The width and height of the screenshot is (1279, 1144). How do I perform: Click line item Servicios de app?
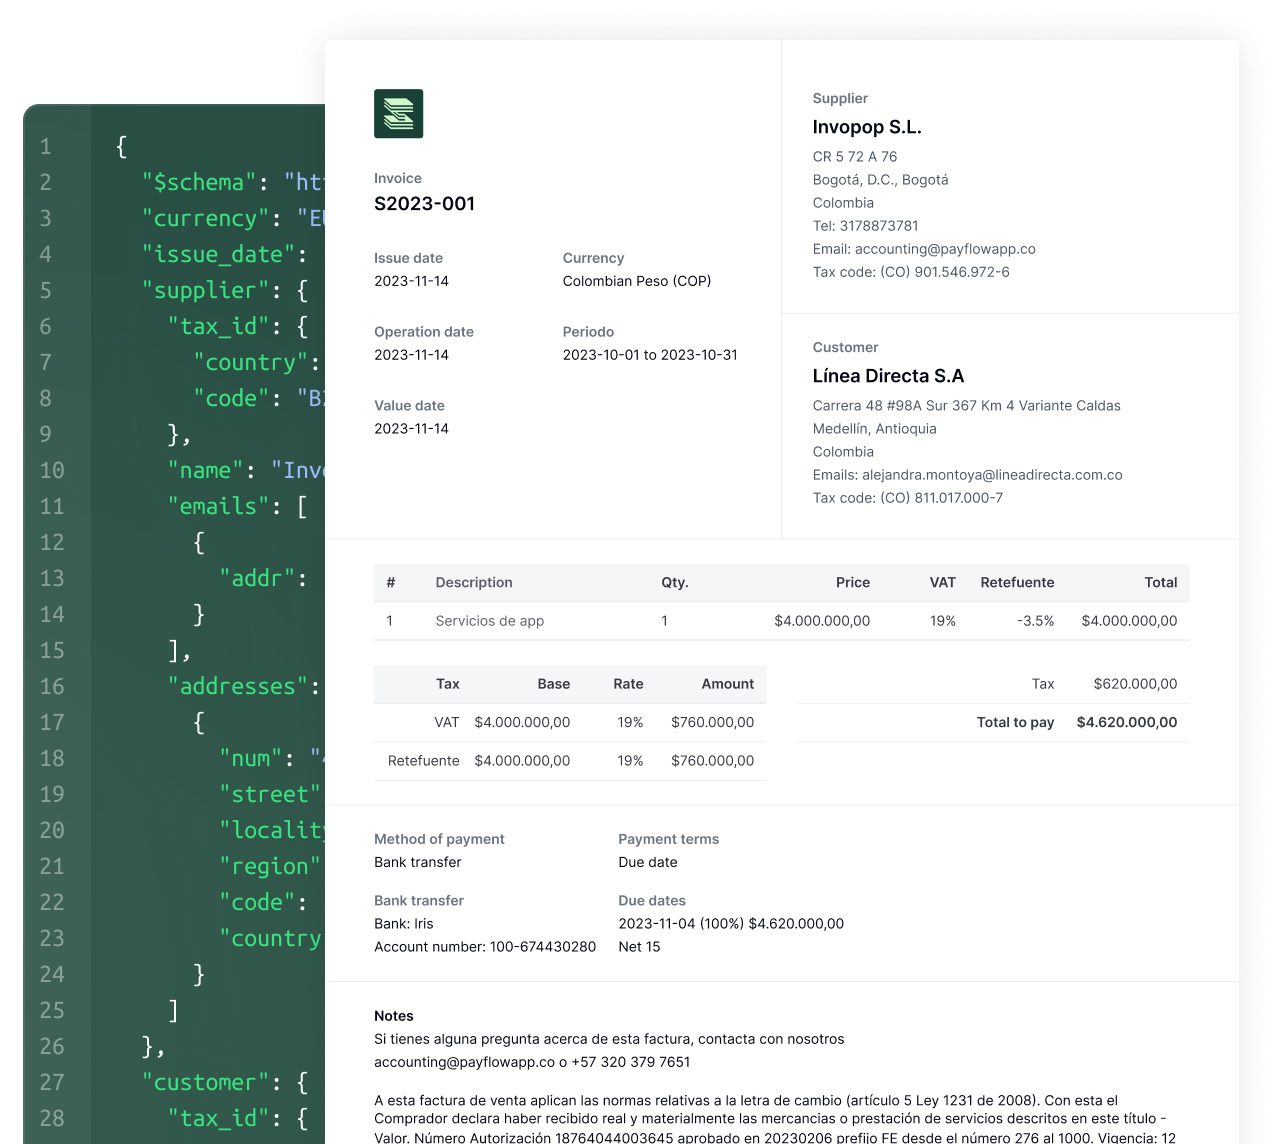point(489,621)
